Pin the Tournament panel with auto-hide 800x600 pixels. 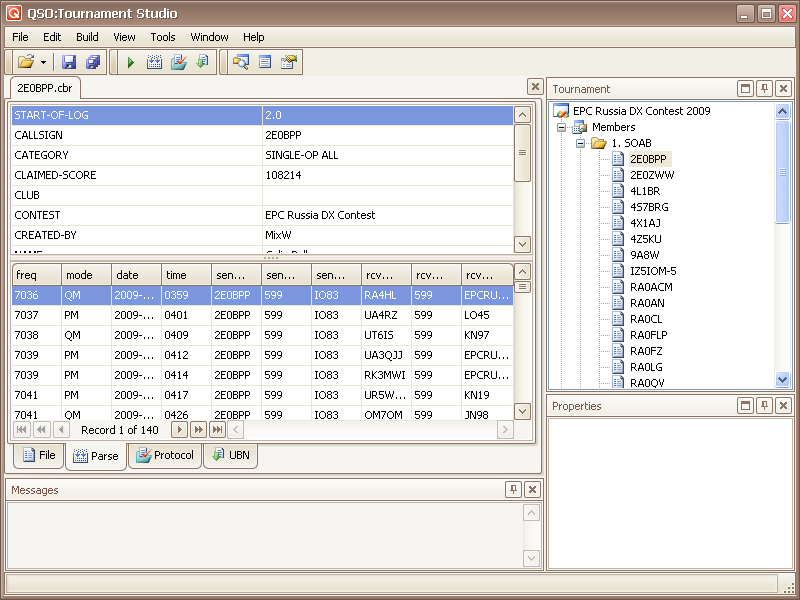764,89
